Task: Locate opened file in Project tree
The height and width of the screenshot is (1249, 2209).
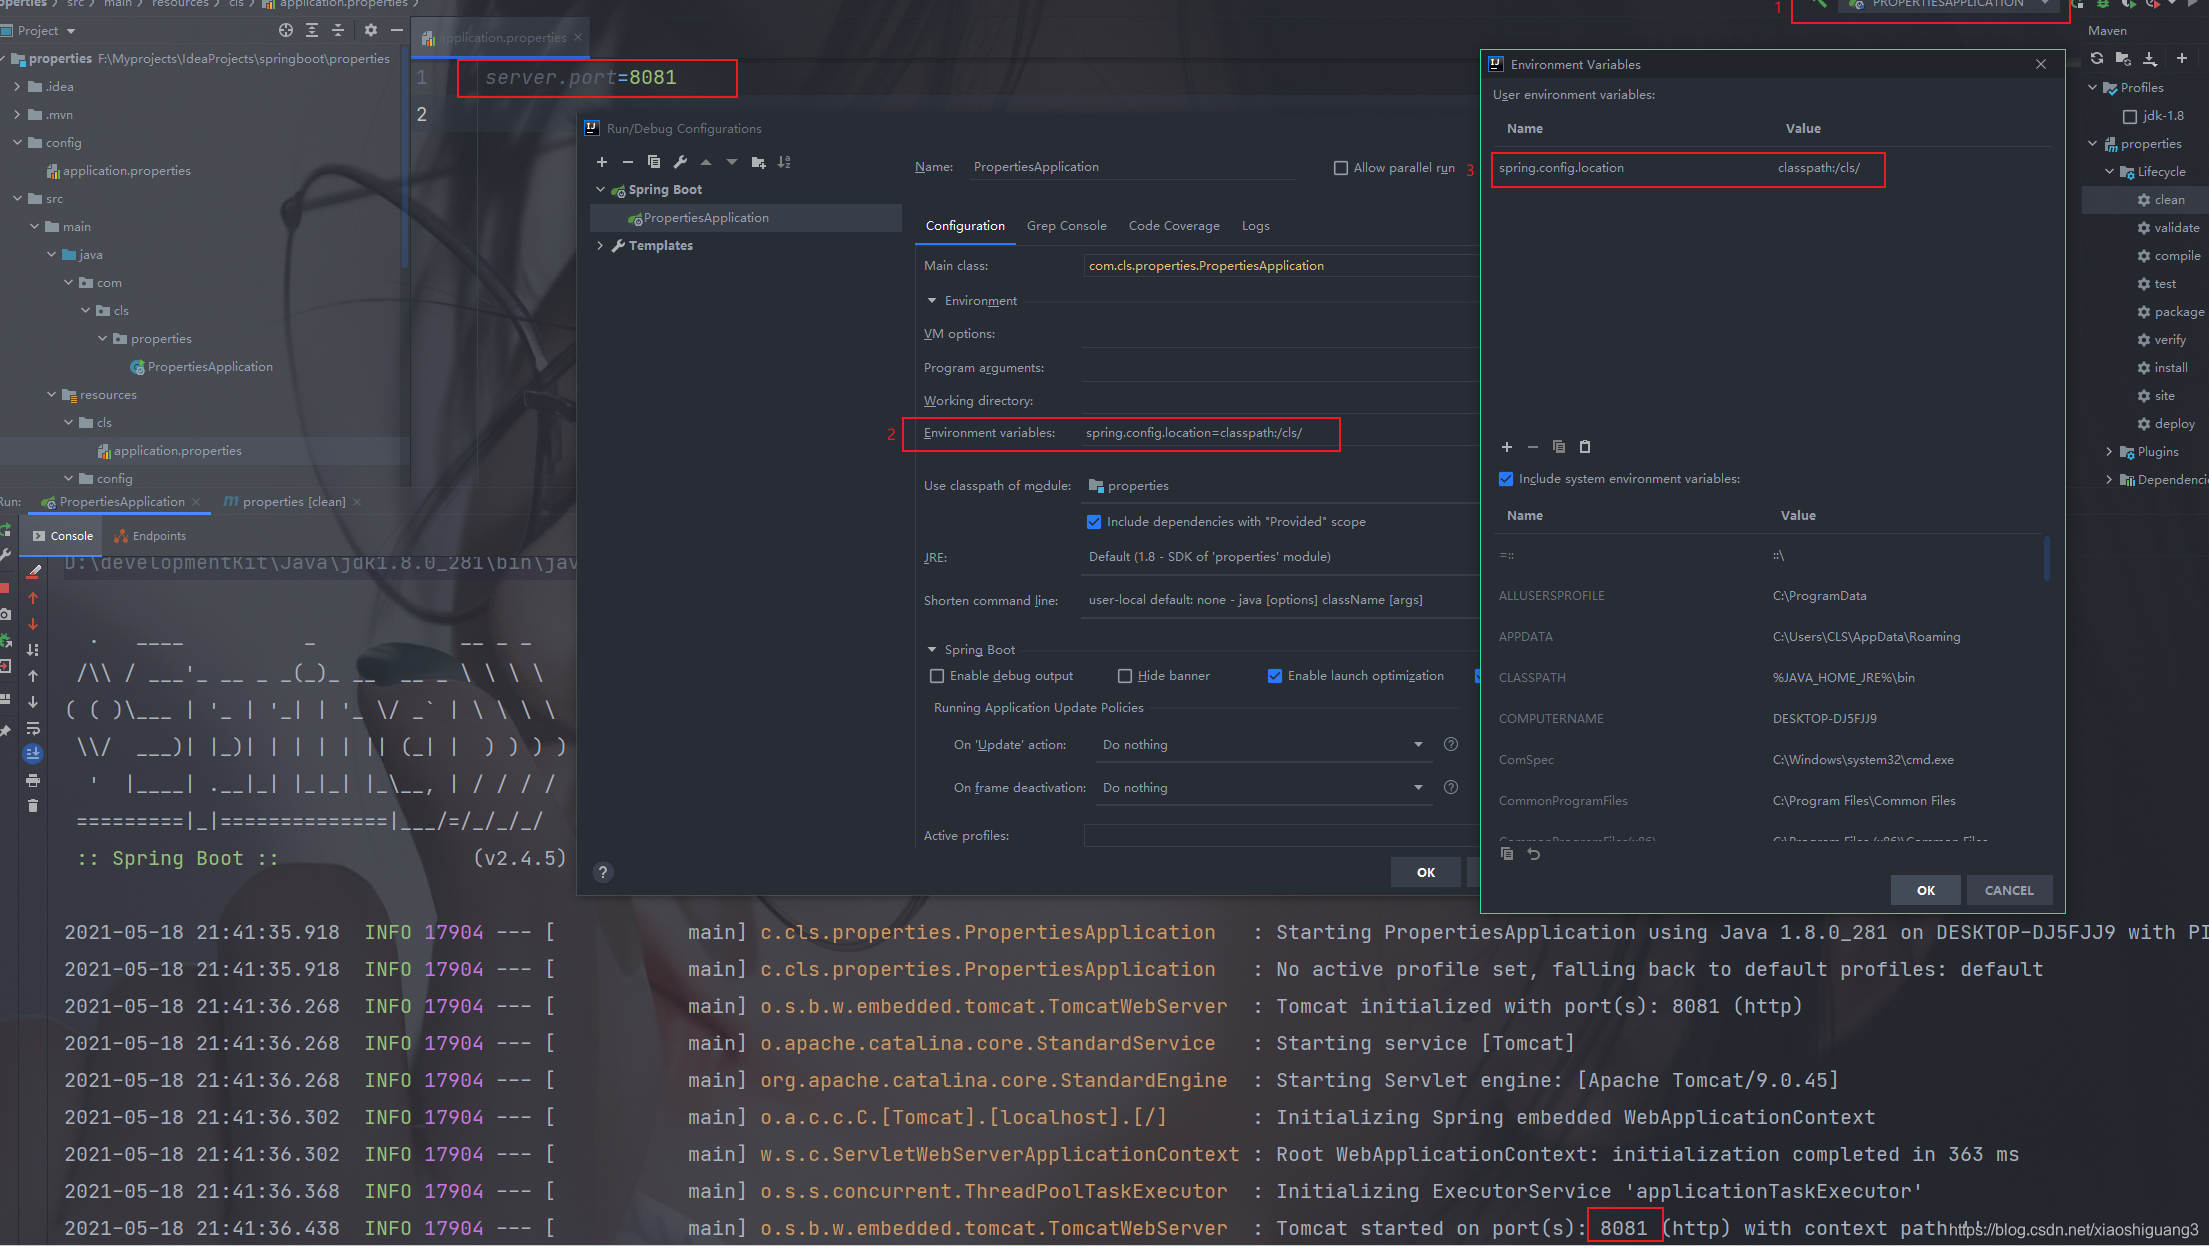Action: pos(286,30)
